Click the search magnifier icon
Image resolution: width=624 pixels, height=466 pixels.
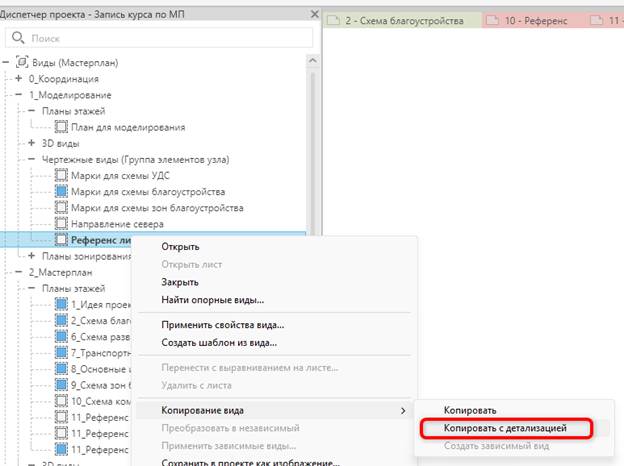click(18, 38)
